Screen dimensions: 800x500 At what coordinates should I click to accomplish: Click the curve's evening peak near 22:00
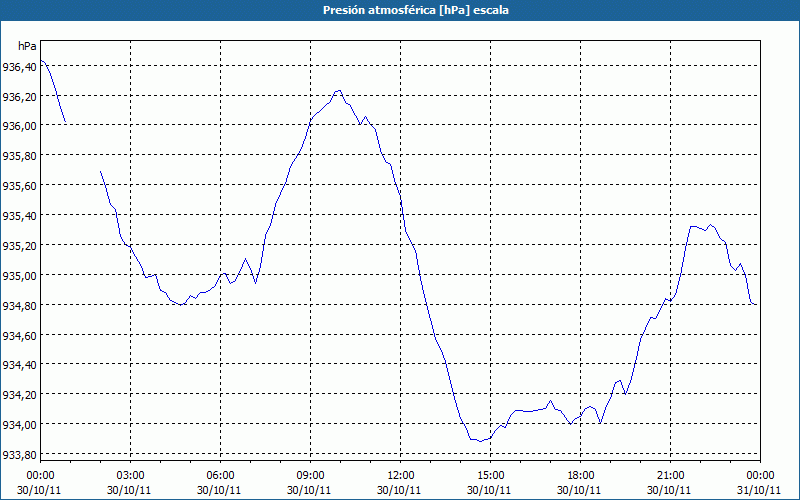coord(711,225)
